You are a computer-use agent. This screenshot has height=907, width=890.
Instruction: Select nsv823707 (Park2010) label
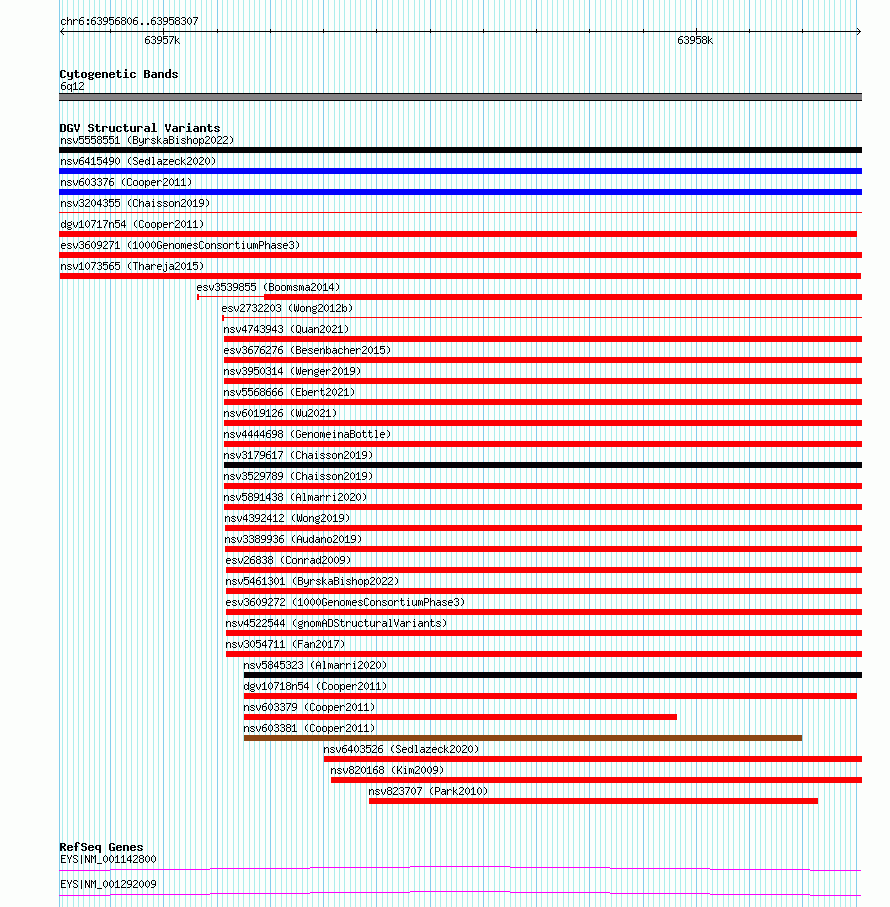[429, 791]
